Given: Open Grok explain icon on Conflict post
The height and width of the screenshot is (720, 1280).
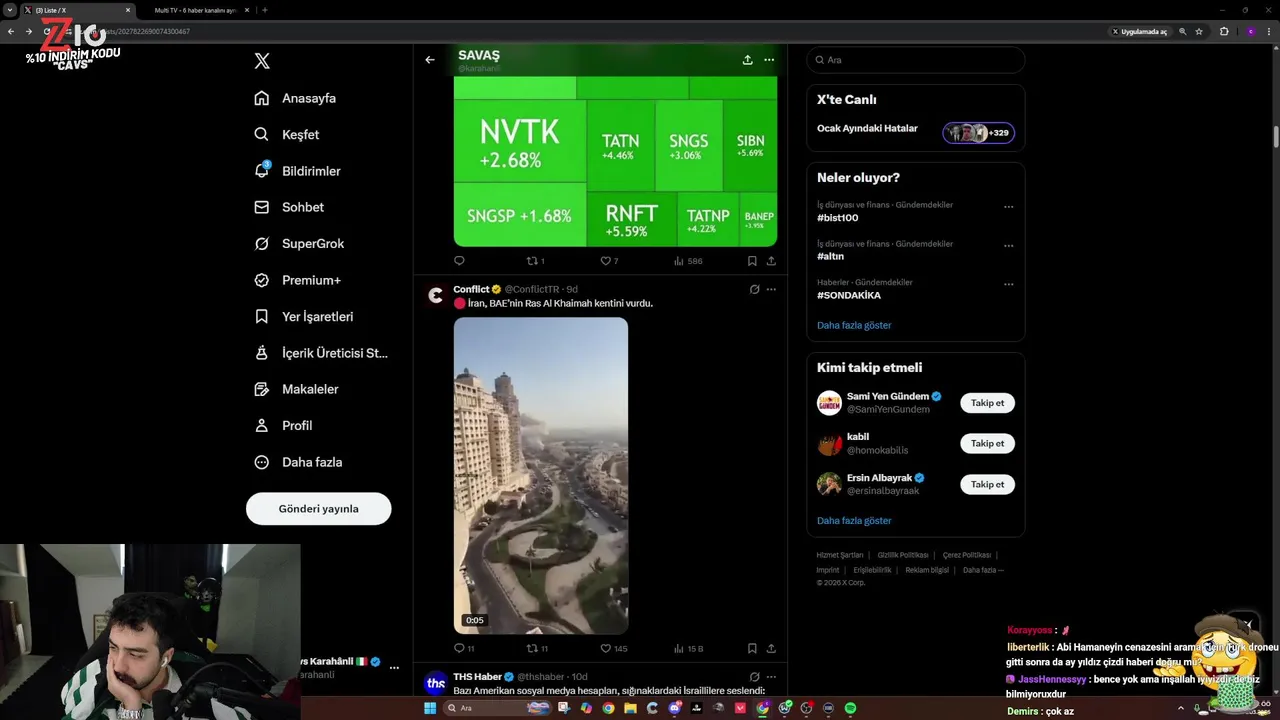Looking at the screenshot, I should click(754, 289).
